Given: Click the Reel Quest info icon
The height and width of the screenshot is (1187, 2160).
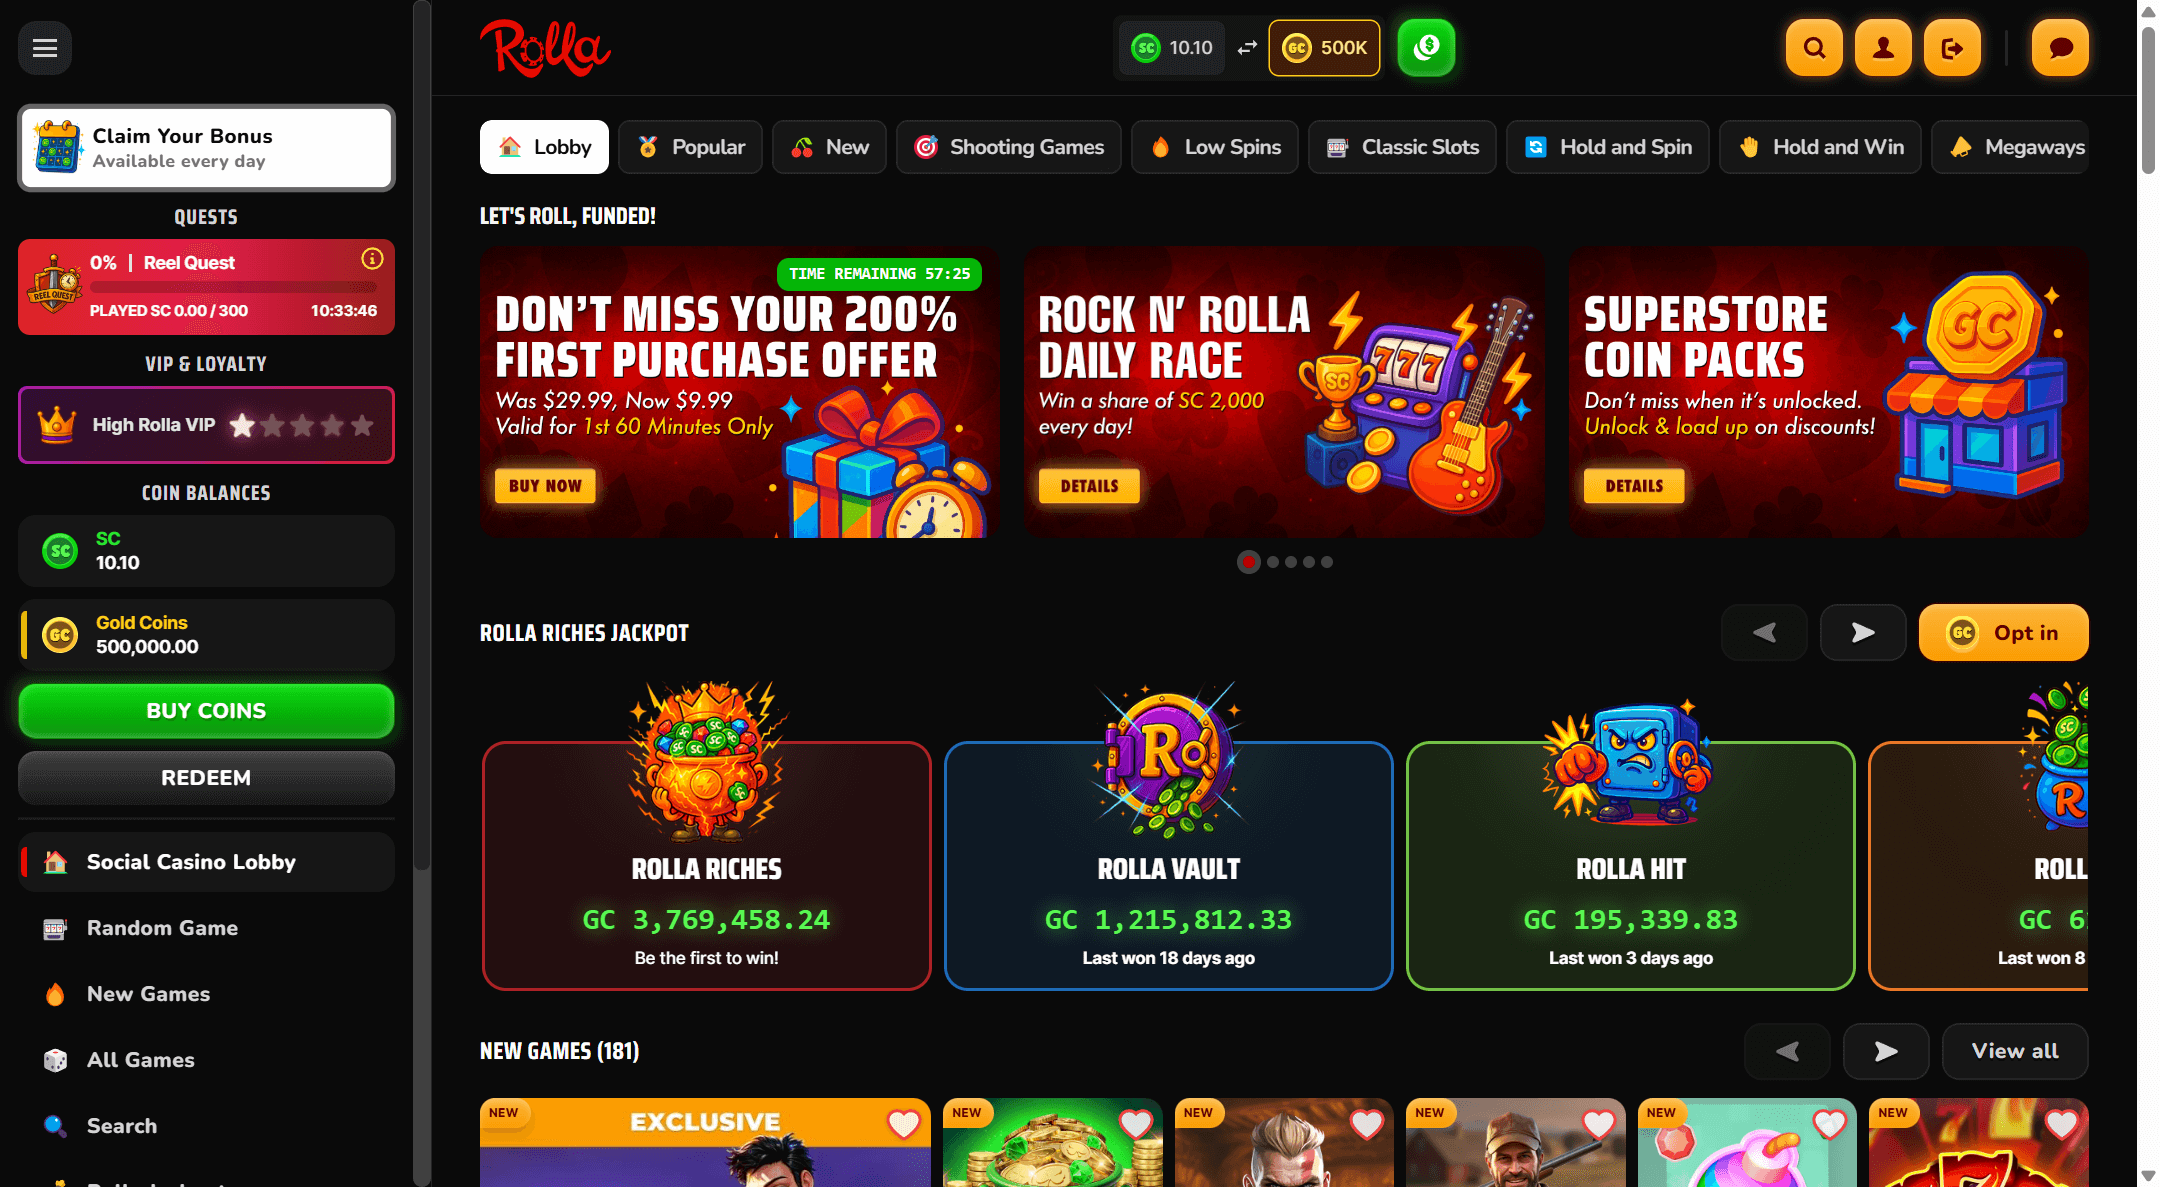Looking at the screenshot, I should [372, 259].
